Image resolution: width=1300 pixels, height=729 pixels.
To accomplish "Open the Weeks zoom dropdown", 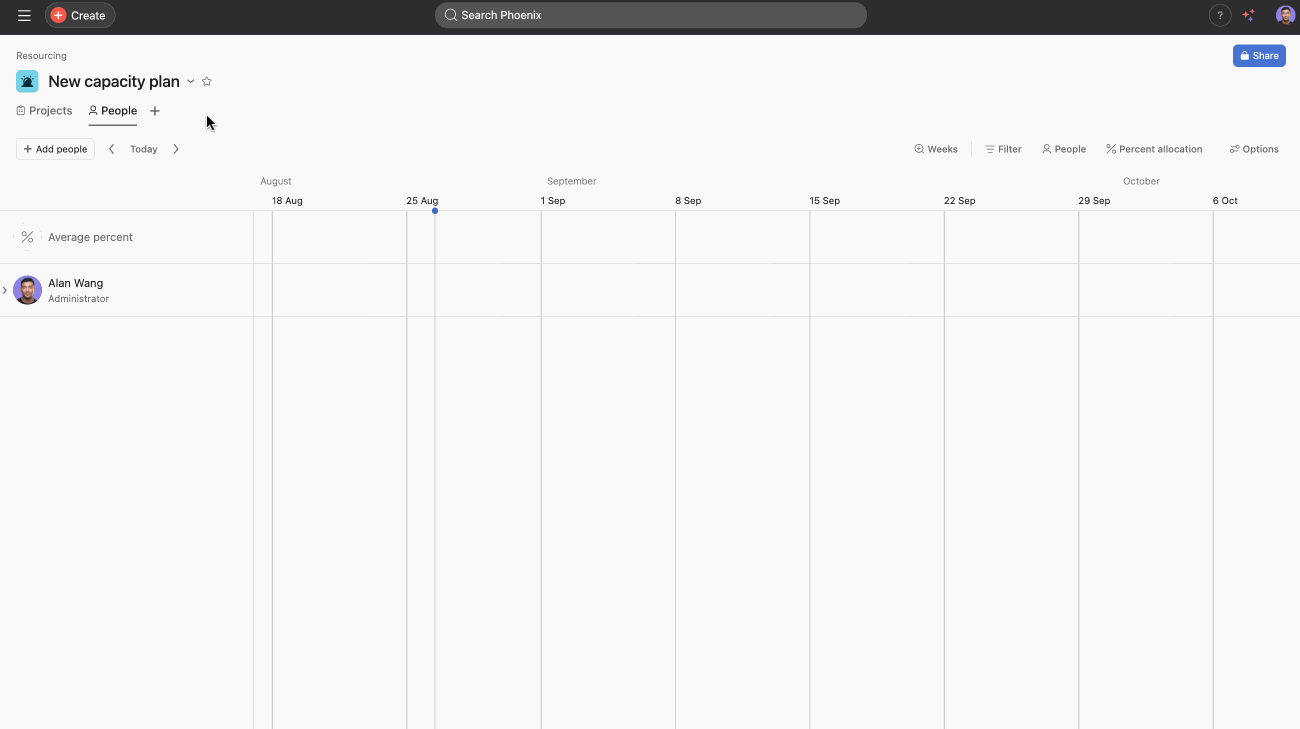I will (x=936, y=149).
